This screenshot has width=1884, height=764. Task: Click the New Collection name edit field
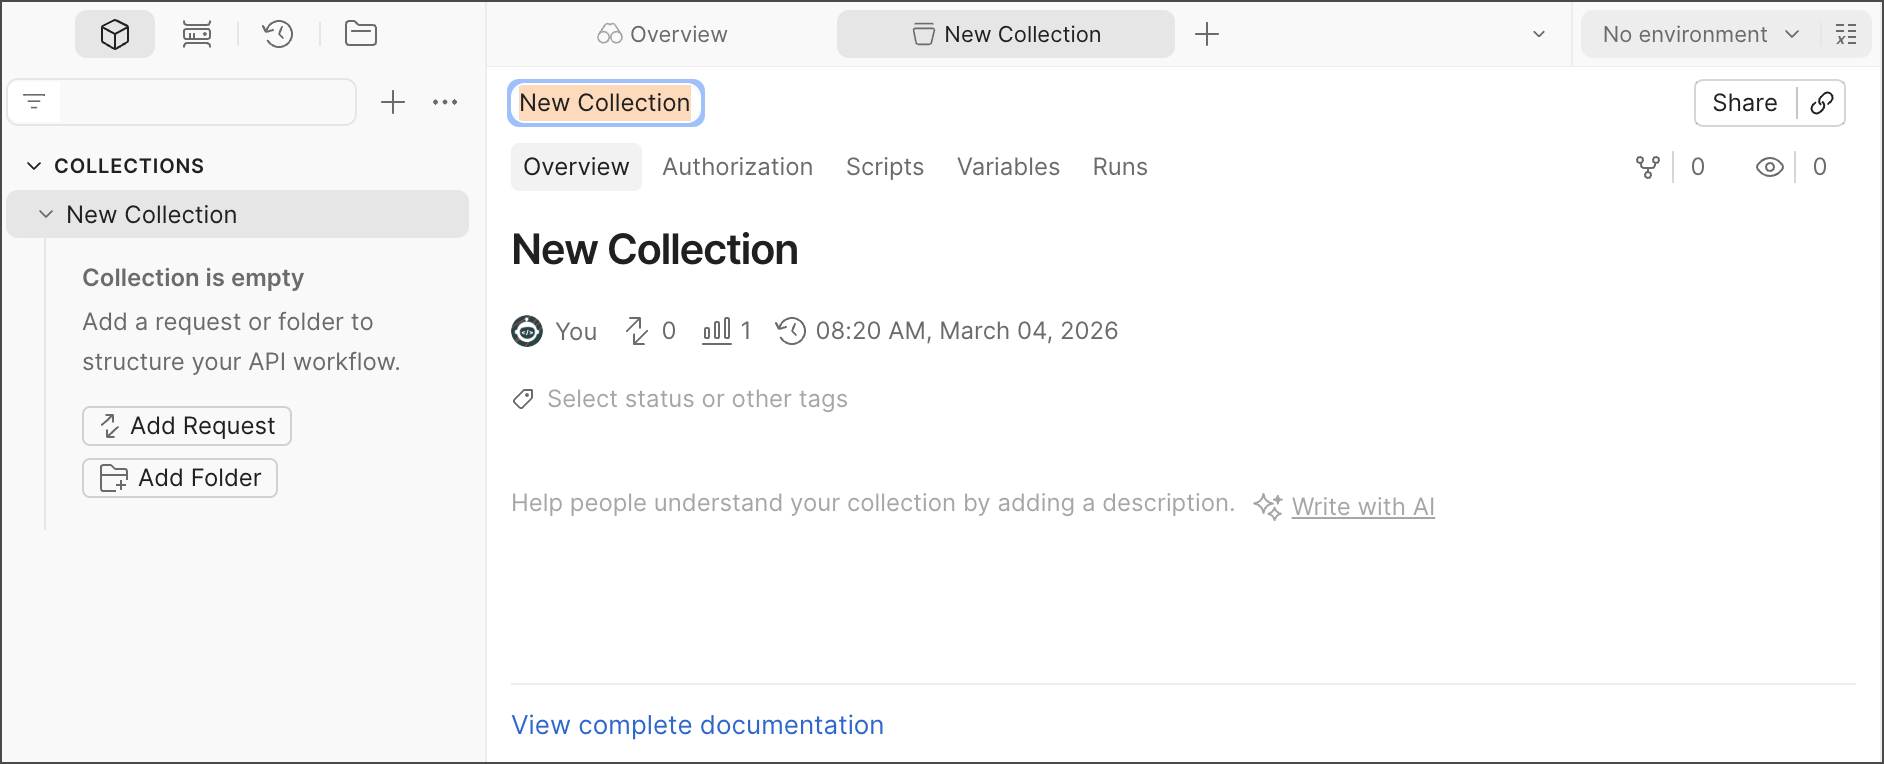click(x=606, y=103)
